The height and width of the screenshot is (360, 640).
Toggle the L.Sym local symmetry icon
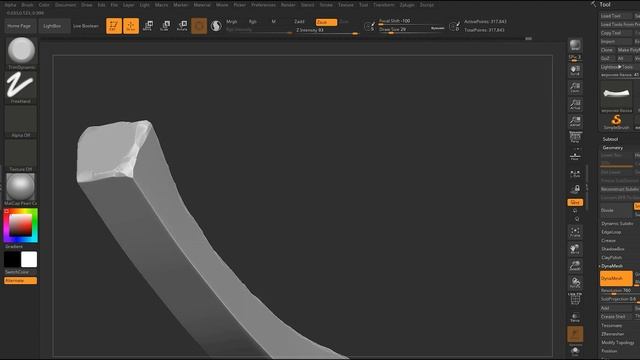575,174
